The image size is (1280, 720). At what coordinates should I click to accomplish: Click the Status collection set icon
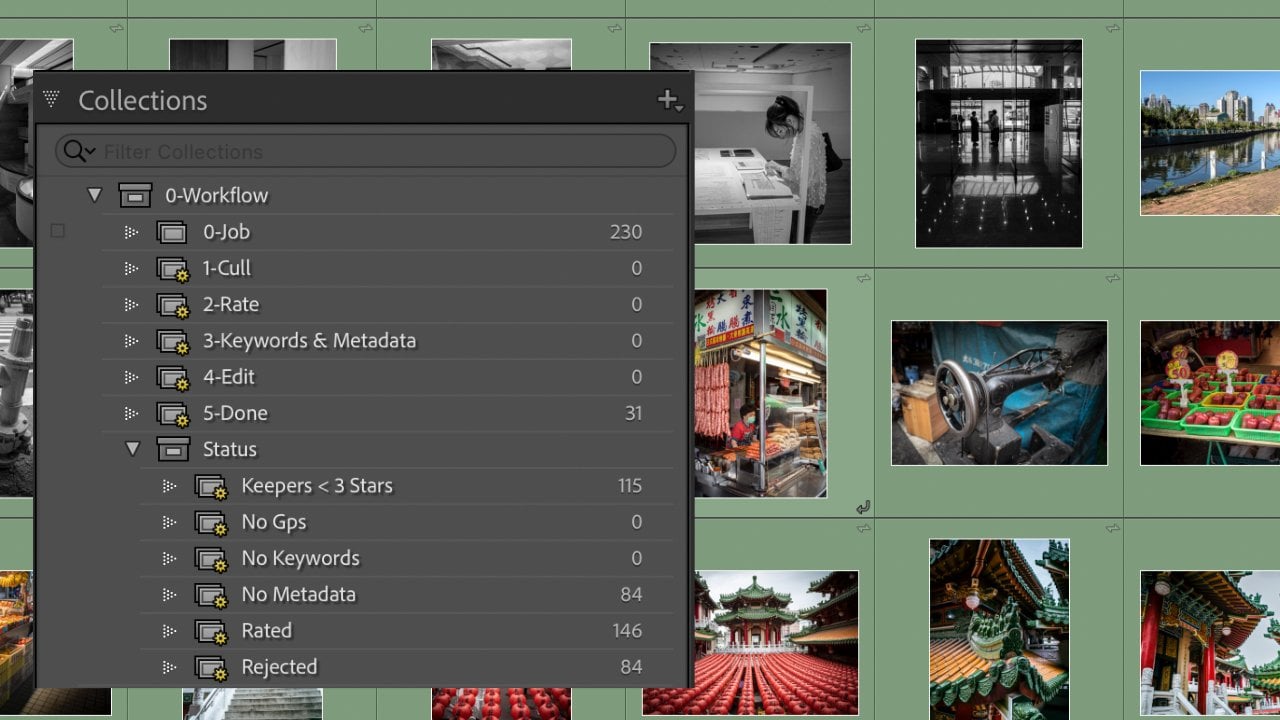(x=173, y=450)
